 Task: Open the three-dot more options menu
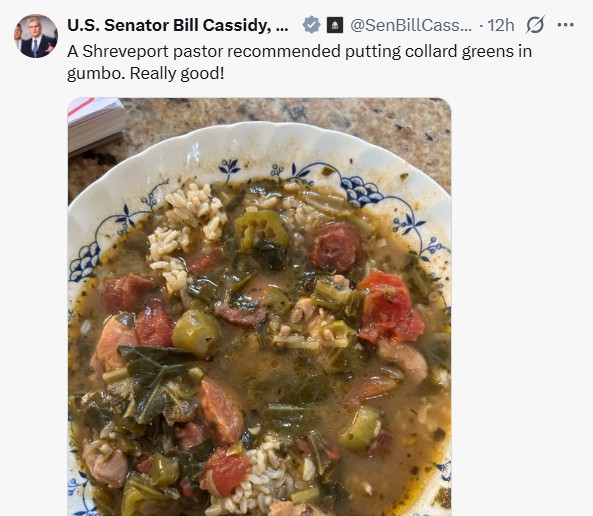pos(565,25)
